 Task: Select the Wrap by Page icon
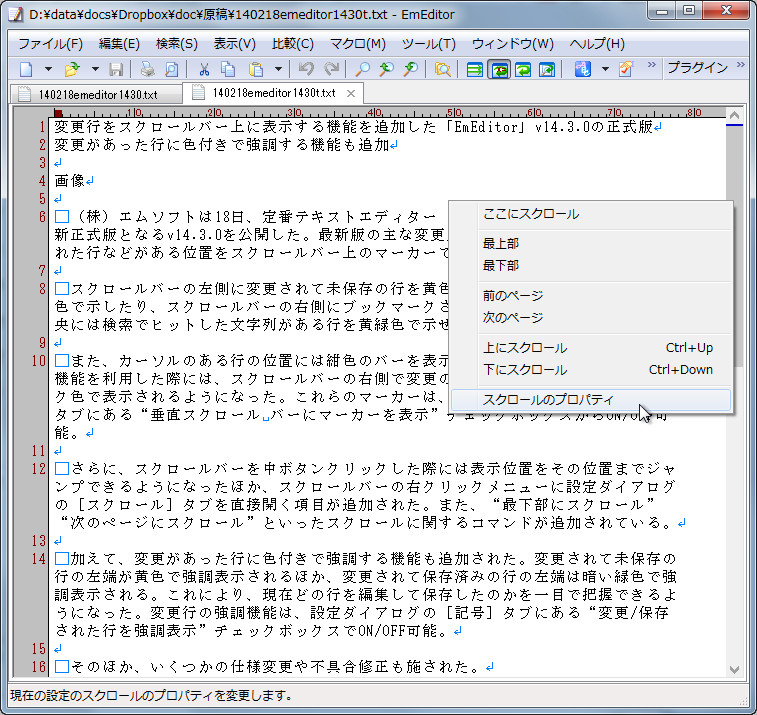(547, 70)
